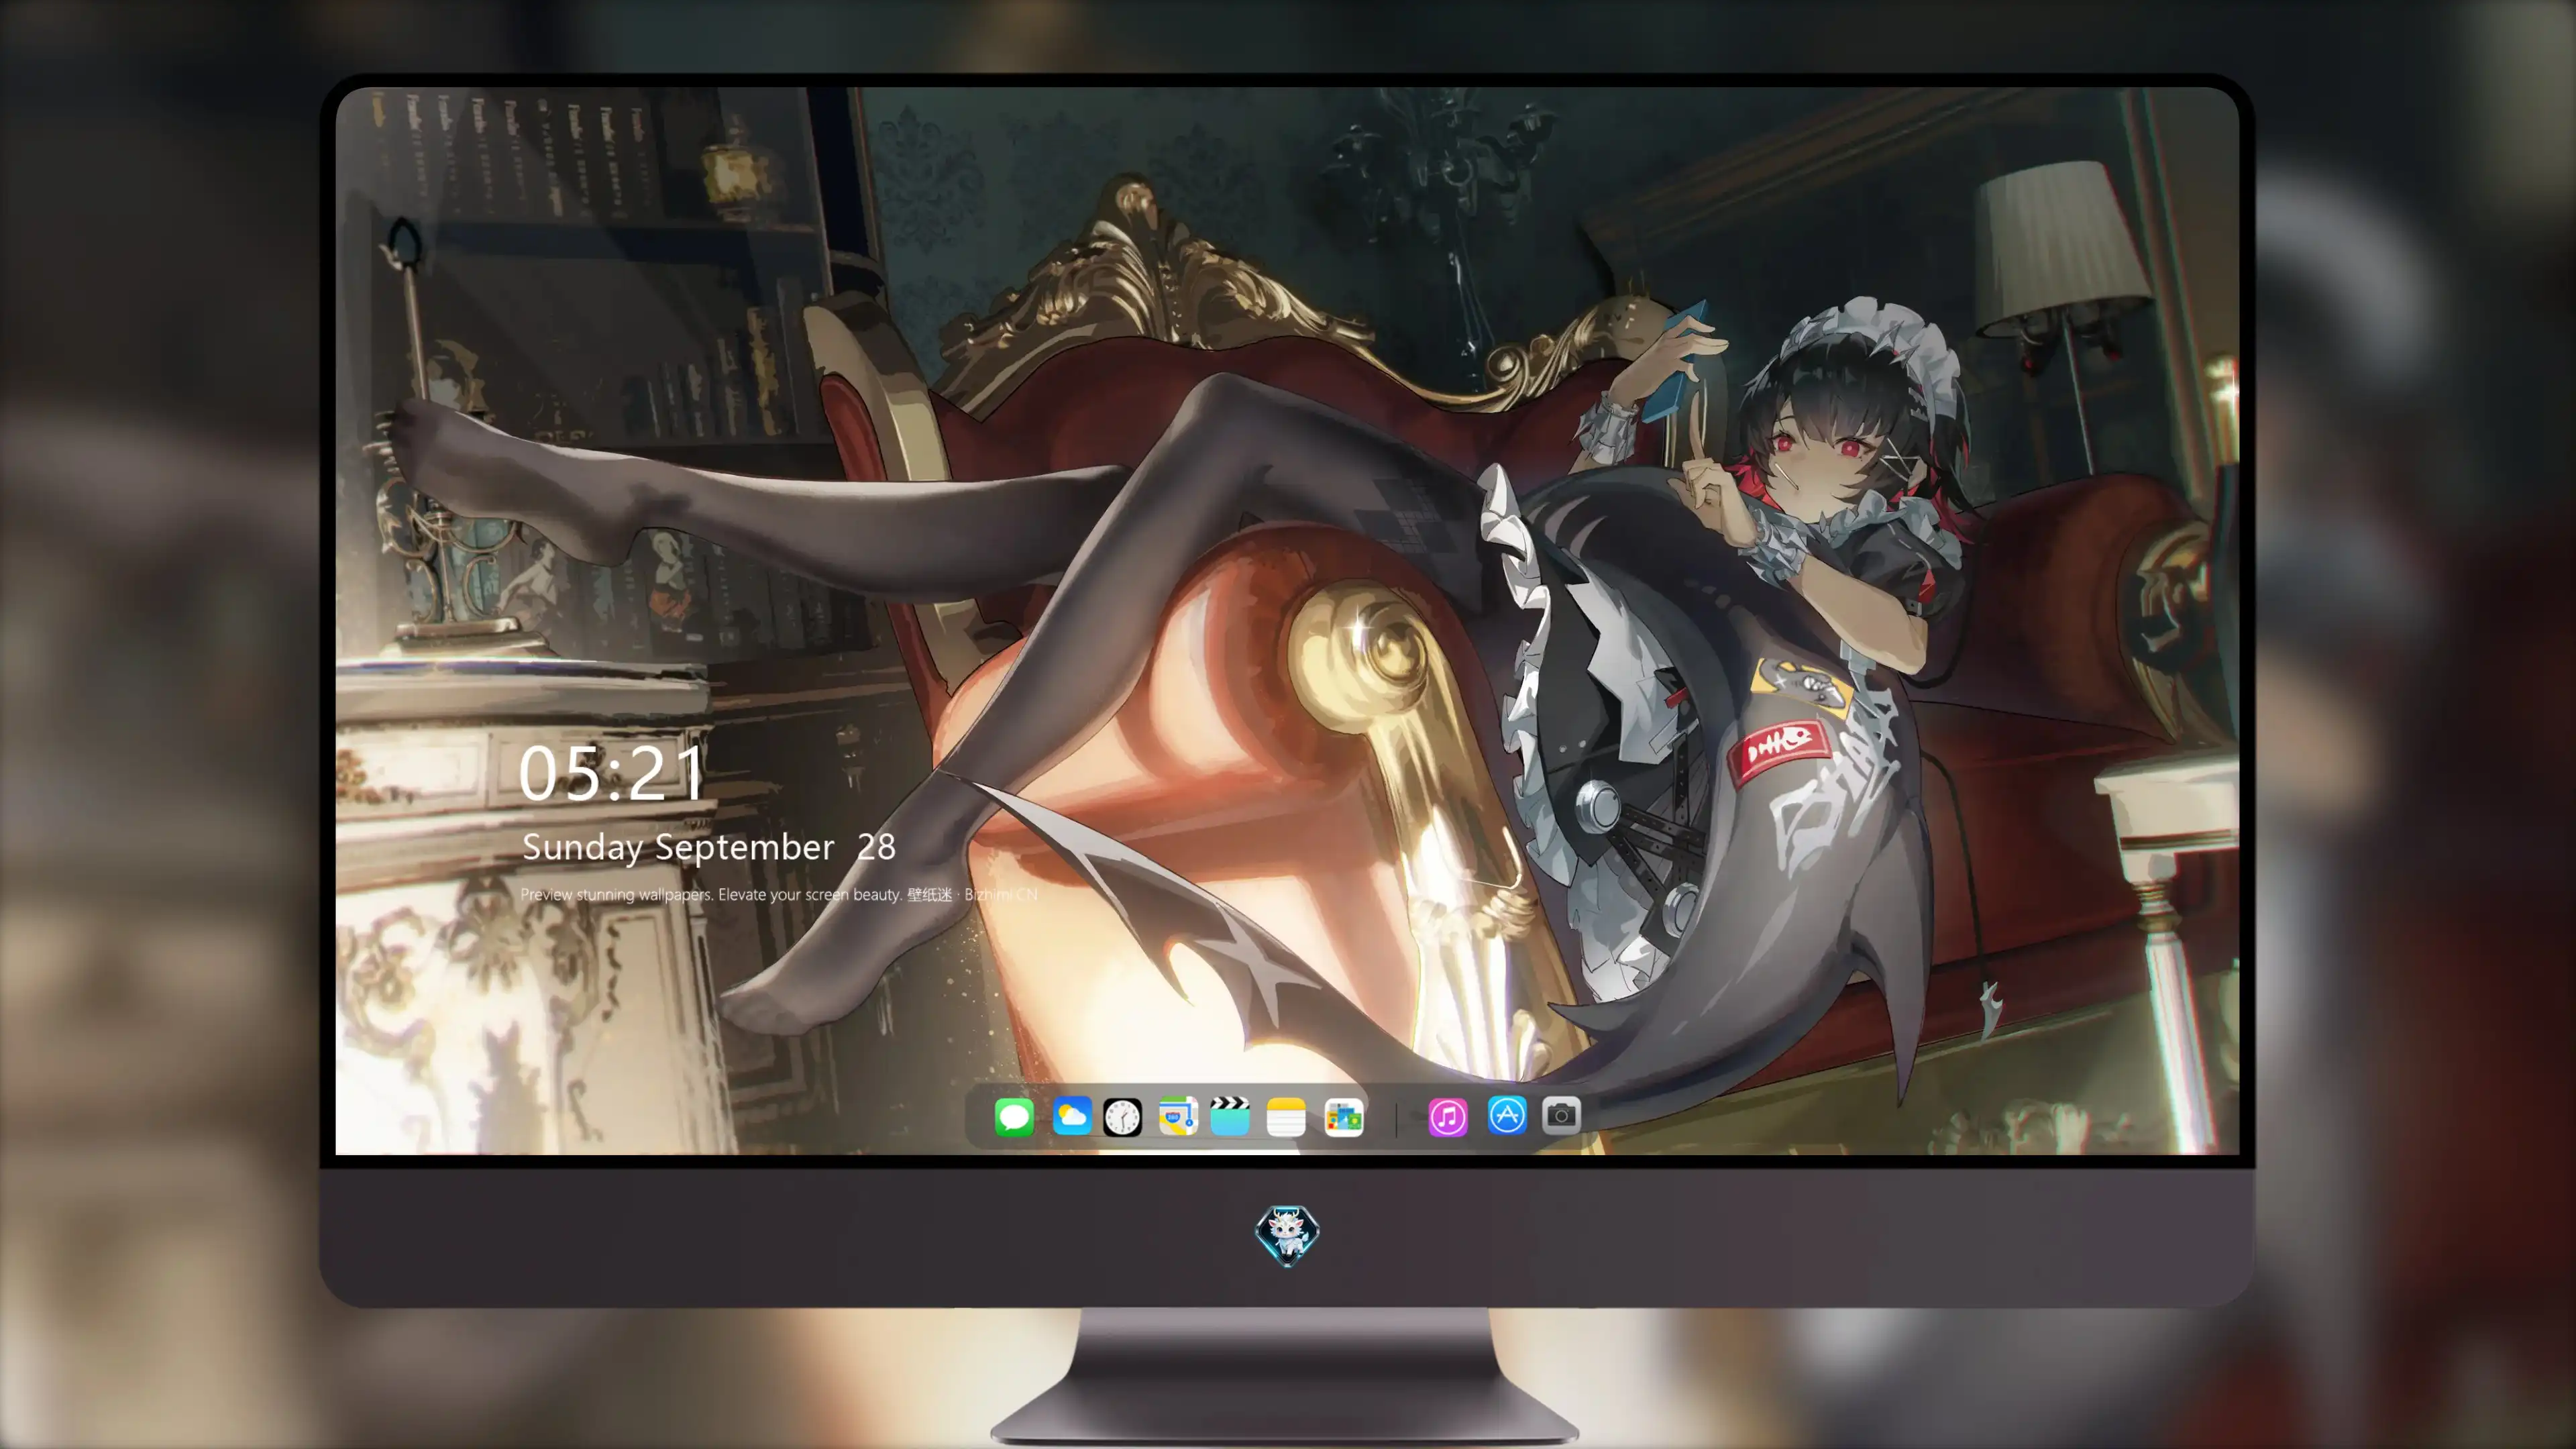Open the blue App Store icon
This screenshot has width=2576, height=1449.
pyautogui.click(x=1507, y=1114)
